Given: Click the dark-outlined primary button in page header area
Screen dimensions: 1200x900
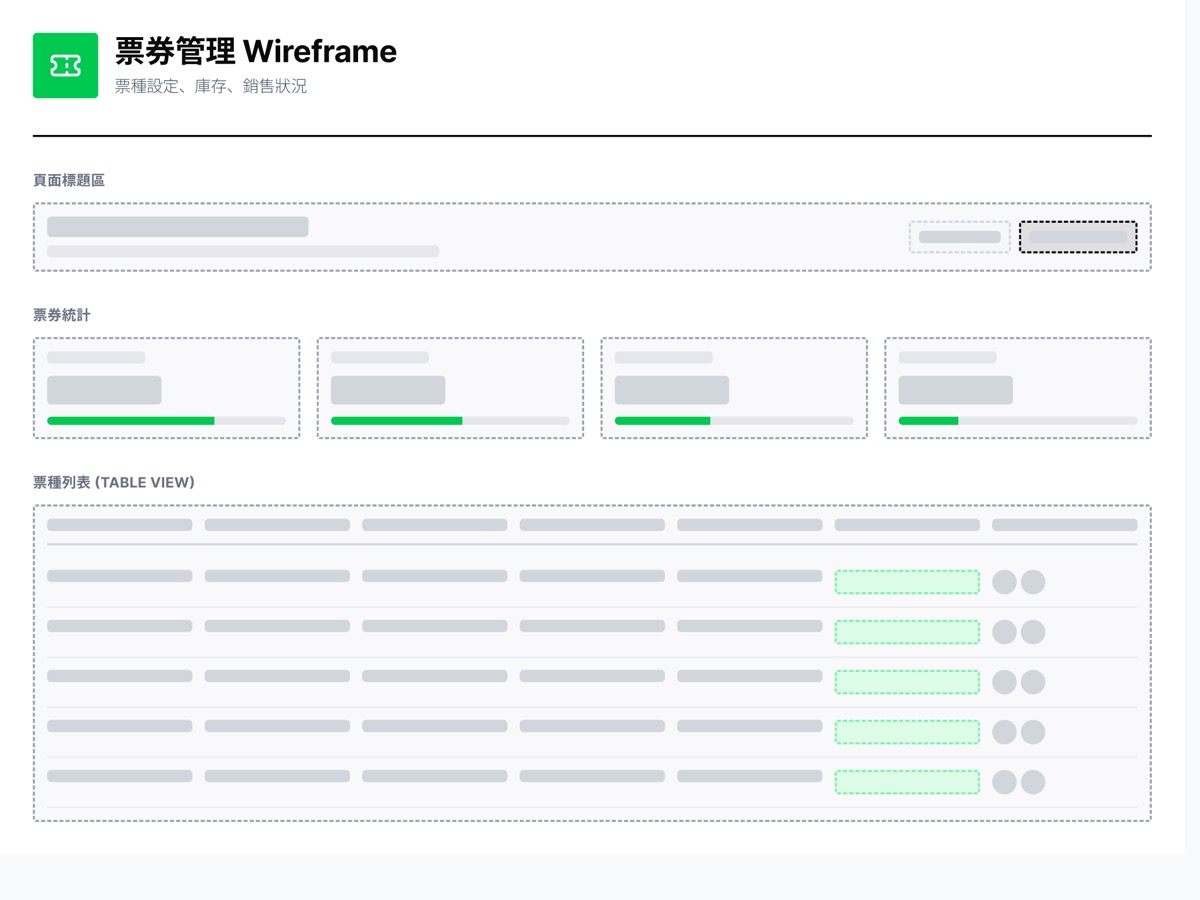Looking at the screenshot, I should point(1078,237).
